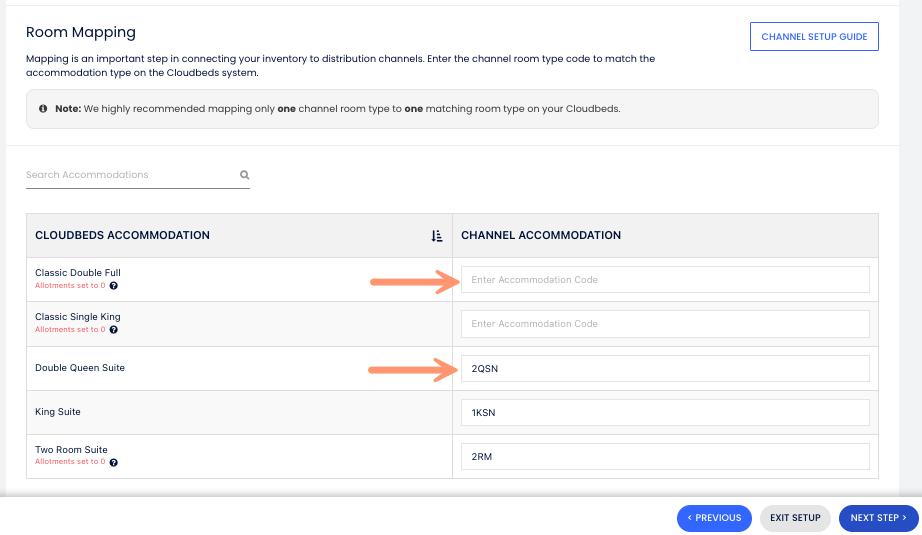This screenshot has height=535, width=922.
Task: Select the 2RM accommodation code field
Action: [664, 457]
